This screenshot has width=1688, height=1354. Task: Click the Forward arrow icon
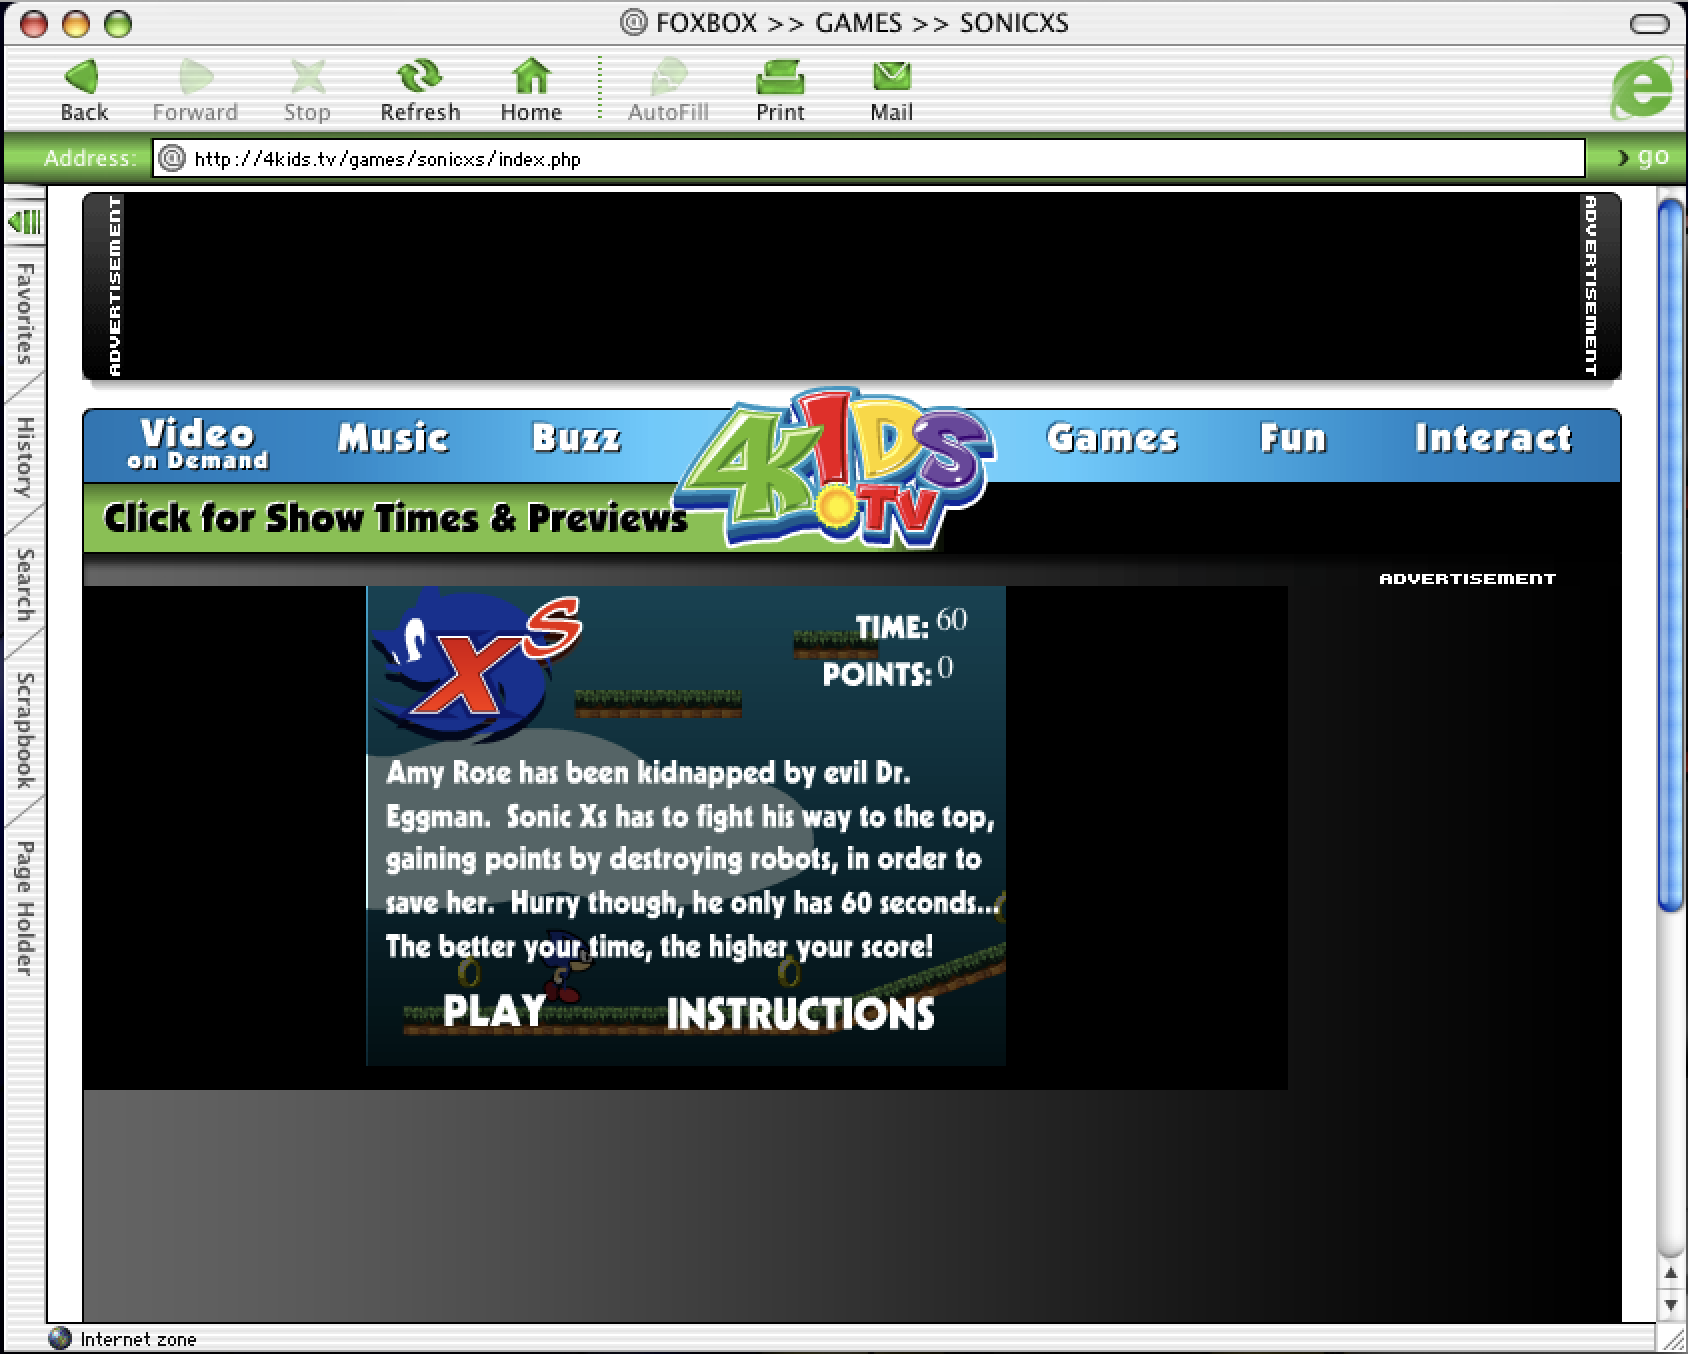coord(195,77)
